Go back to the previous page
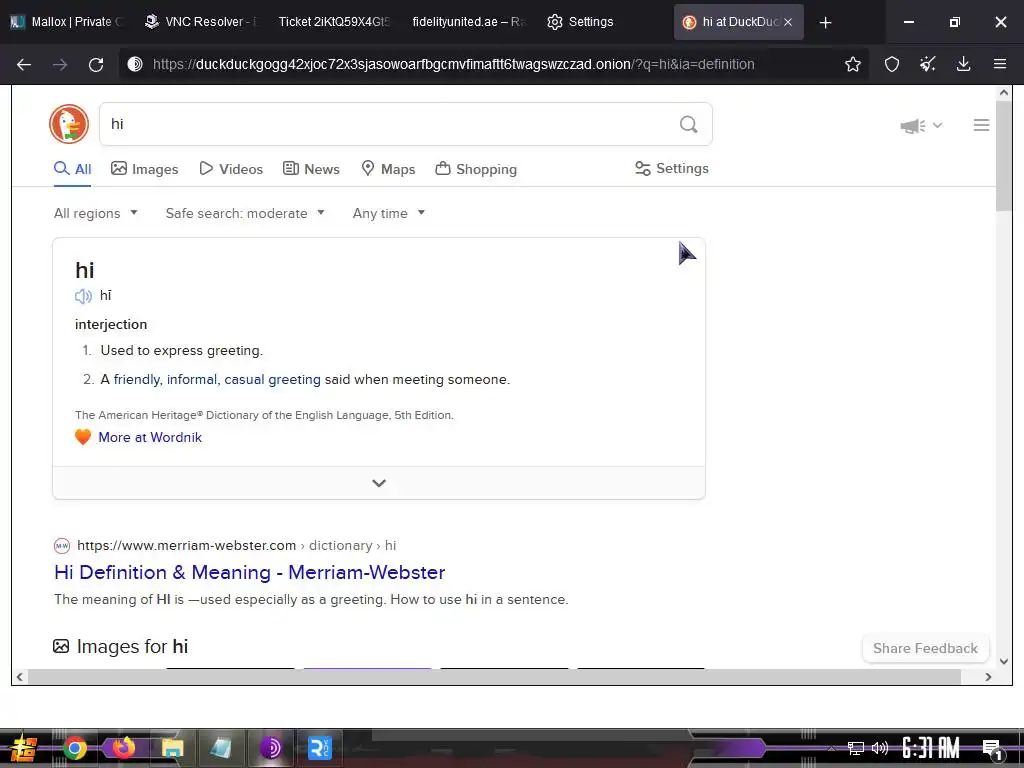Viewport: 1024px width, 768px height. point(24,64)
